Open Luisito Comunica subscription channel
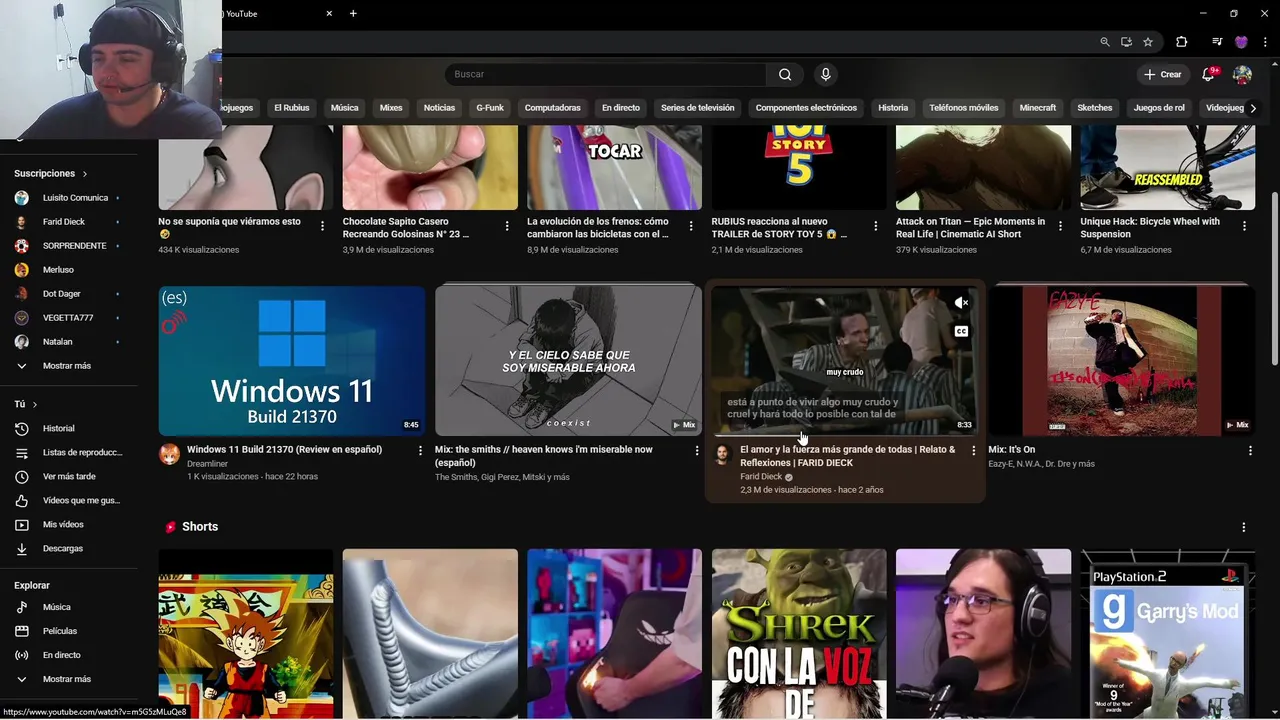Viewport: 1280px width, 720px height. [69, 198]
